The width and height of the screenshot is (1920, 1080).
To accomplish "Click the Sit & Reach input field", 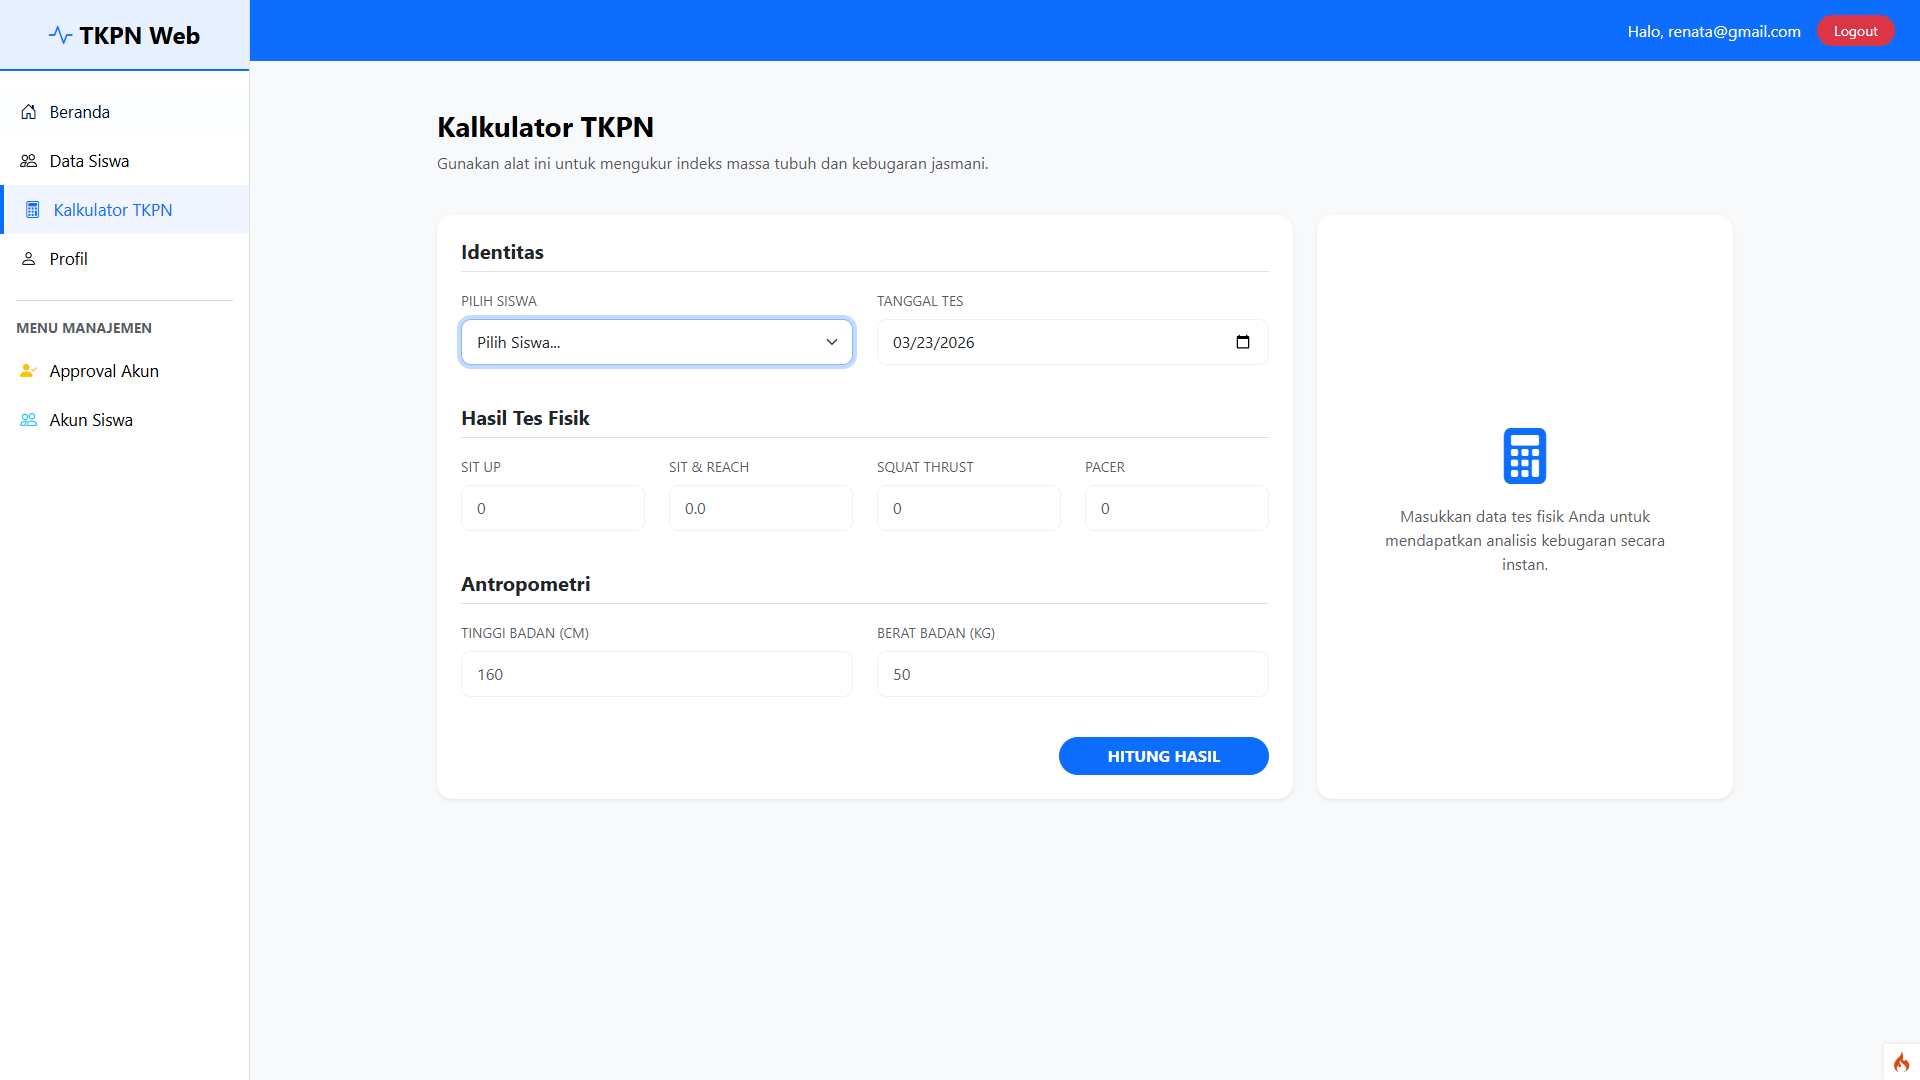I will coord(760,508).
